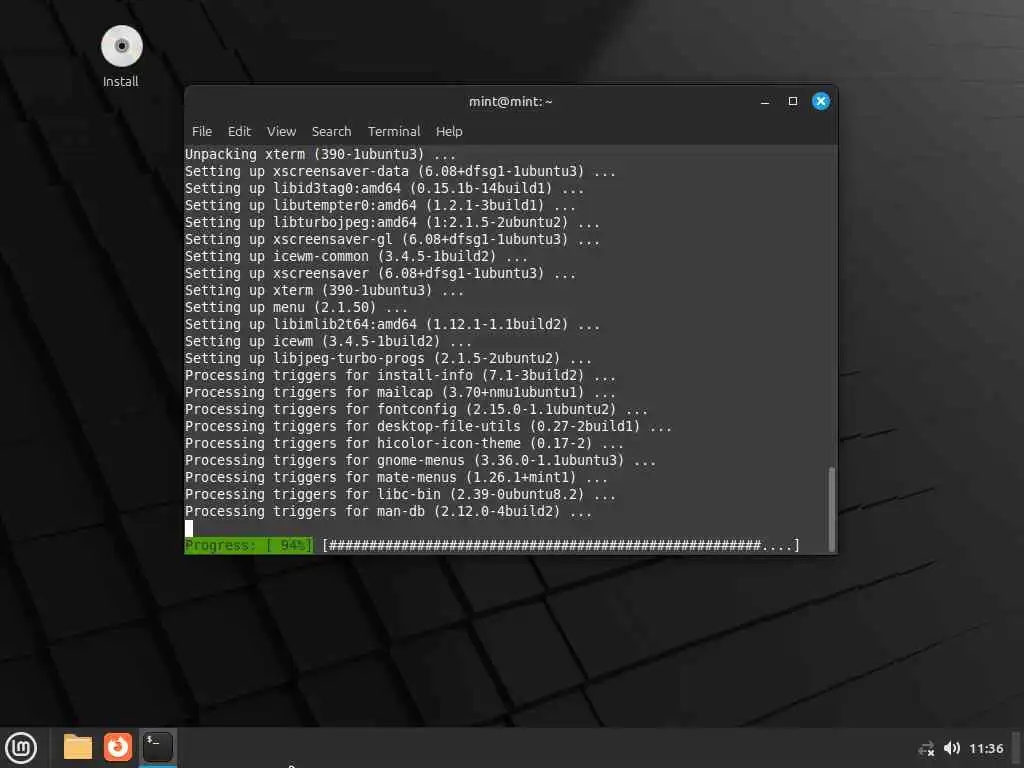Click "Processing triggers for mailcap" line
Image resolution: width=1024 pixels, height=768 pixels.
tap(400, 392)
